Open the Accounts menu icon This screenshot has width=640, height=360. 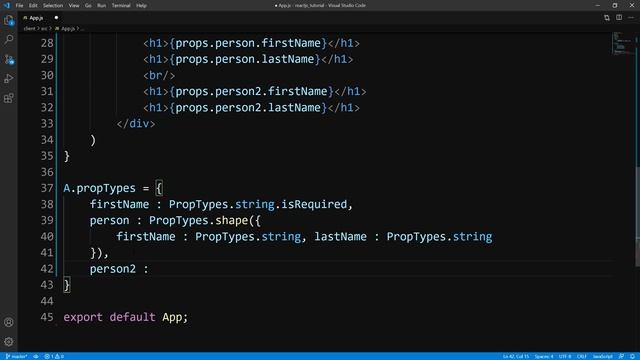pyautogui.click(x=9, y=322)
